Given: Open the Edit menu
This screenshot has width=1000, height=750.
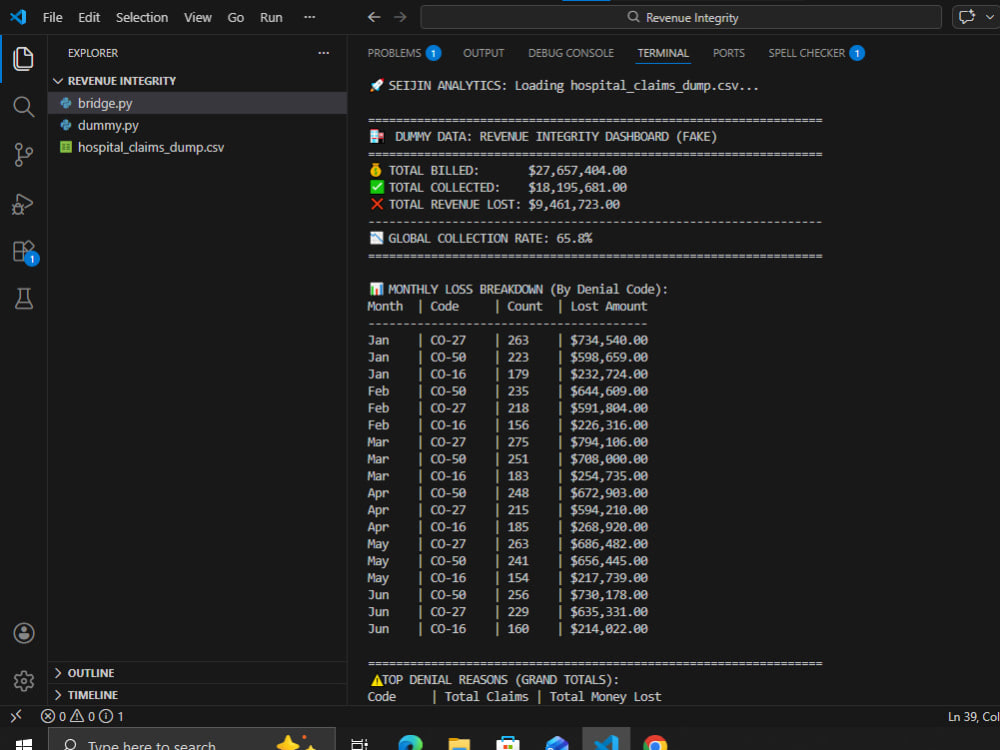Looking at the screenshot, I should [89, 17].
